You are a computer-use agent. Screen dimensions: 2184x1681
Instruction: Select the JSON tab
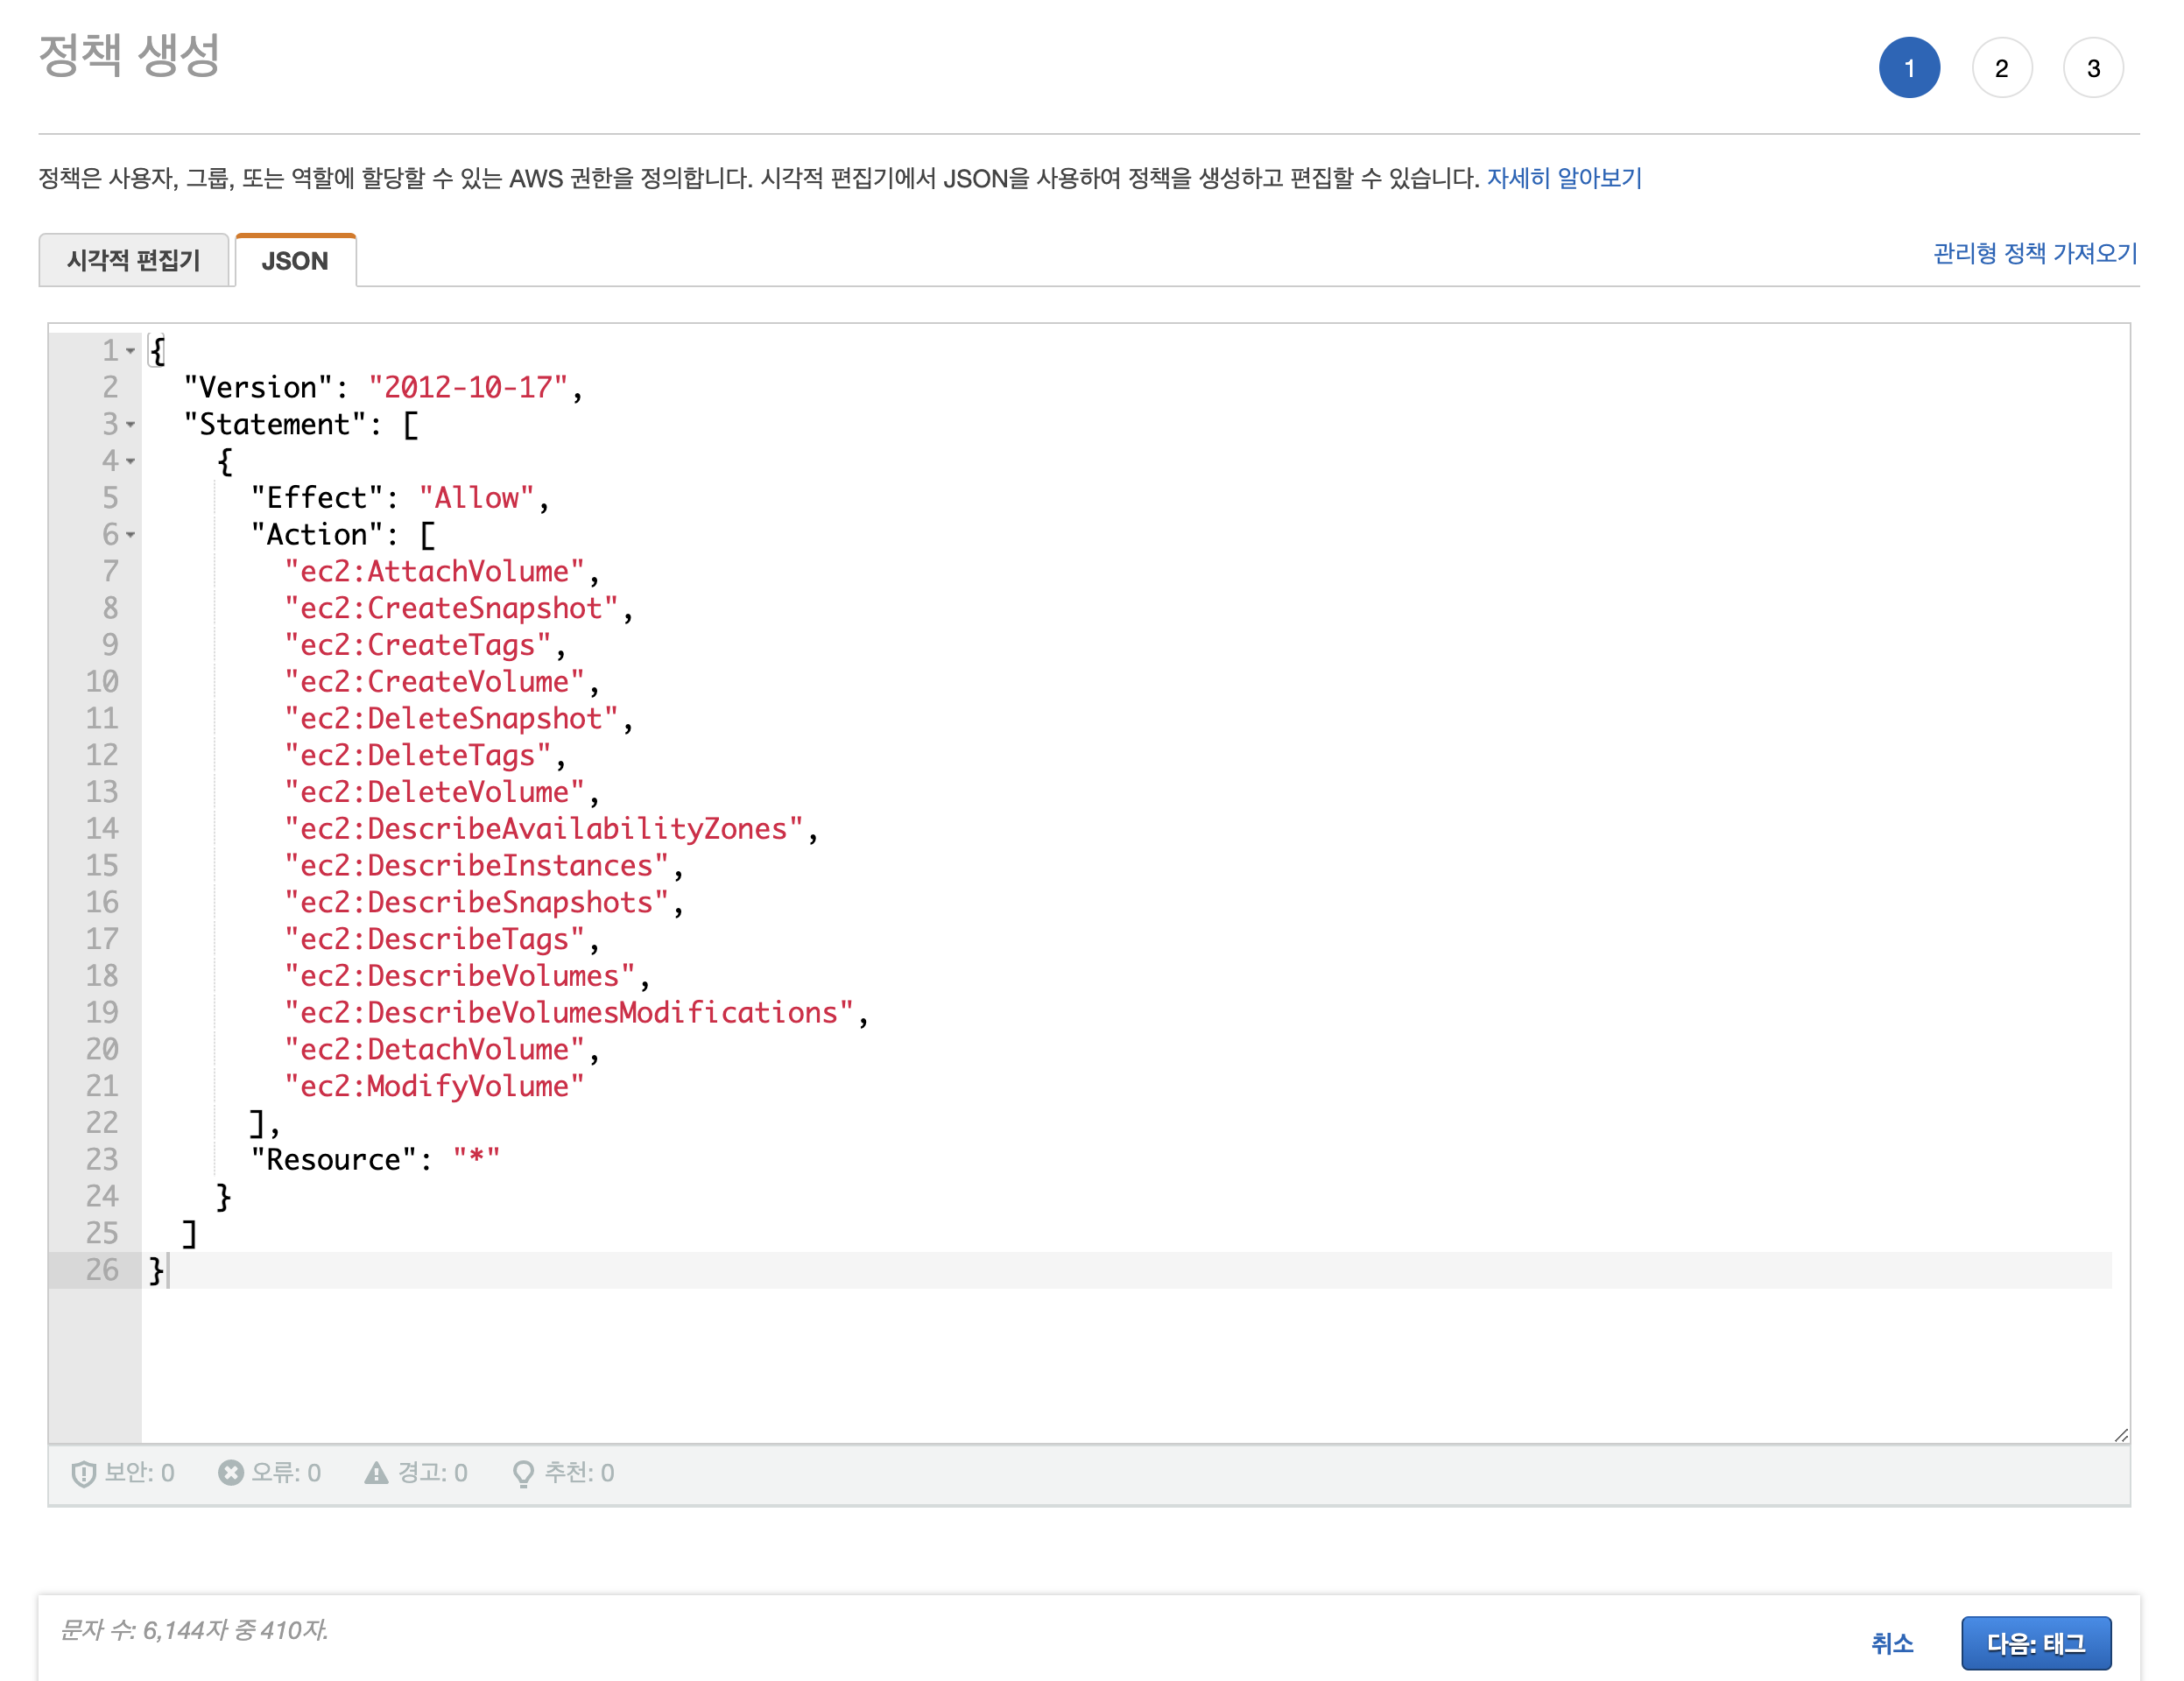click(x=295, y=260)
